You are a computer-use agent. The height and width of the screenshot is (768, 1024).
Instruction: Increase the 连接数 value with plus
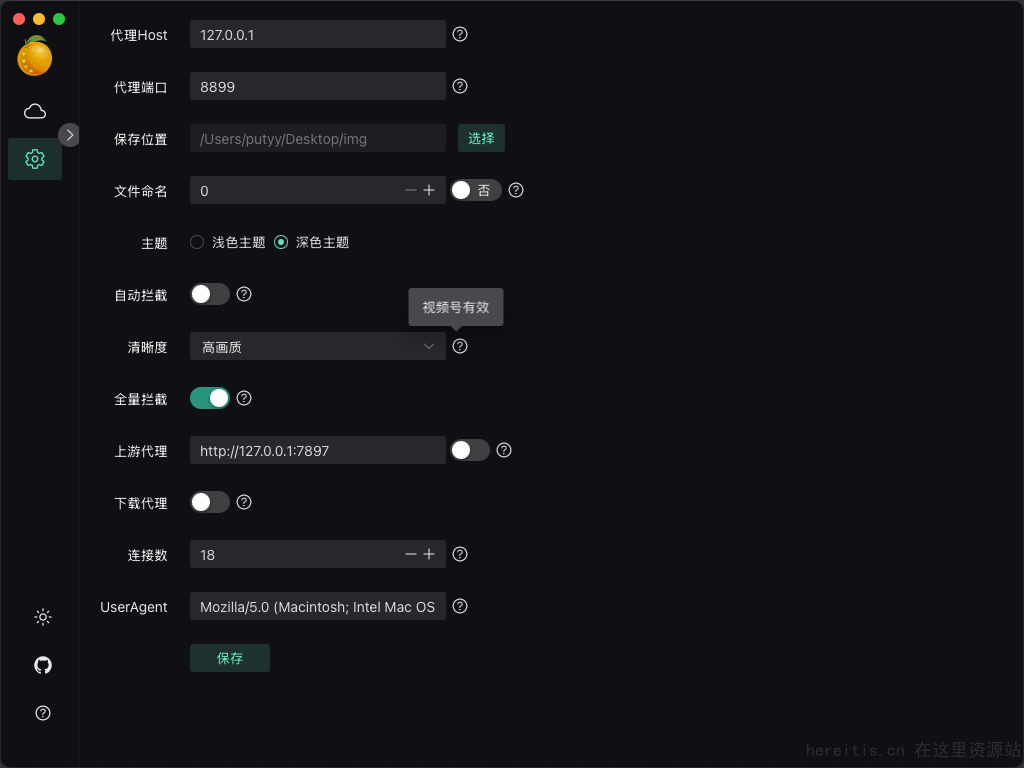tap(429, 554)
